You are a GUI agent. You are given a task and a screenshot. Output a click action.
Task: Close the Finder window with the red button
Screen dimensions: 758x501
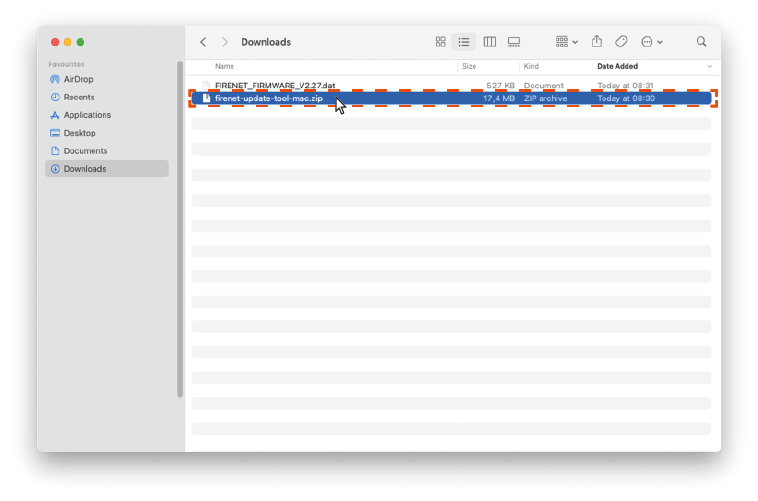click(x=55, y=42)
